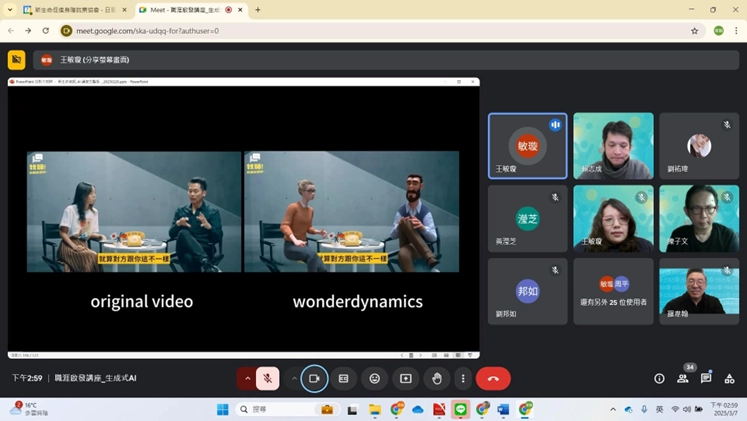The width and height of the screenshot is (747, 421).
Task: Leave the call with red hang-up button
Action: click(x=493, y=379)
